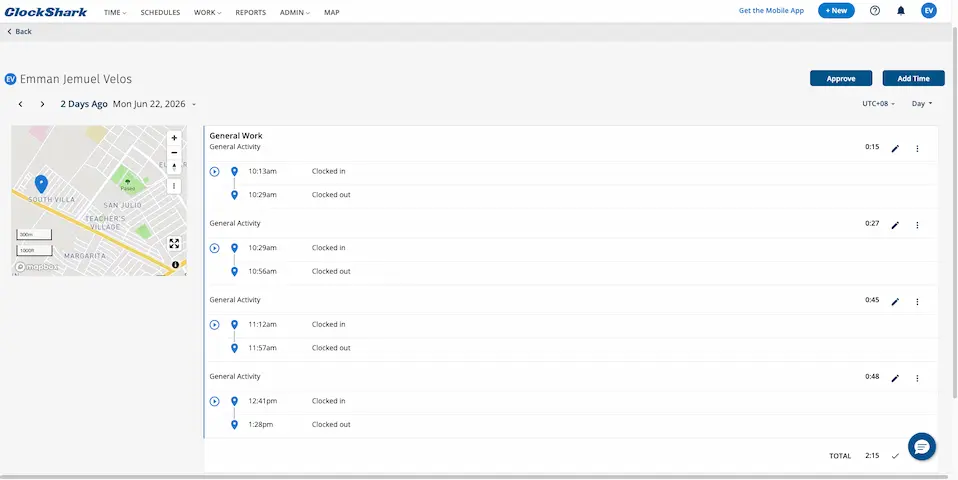Open map three-dot options button

click(174, 186)
